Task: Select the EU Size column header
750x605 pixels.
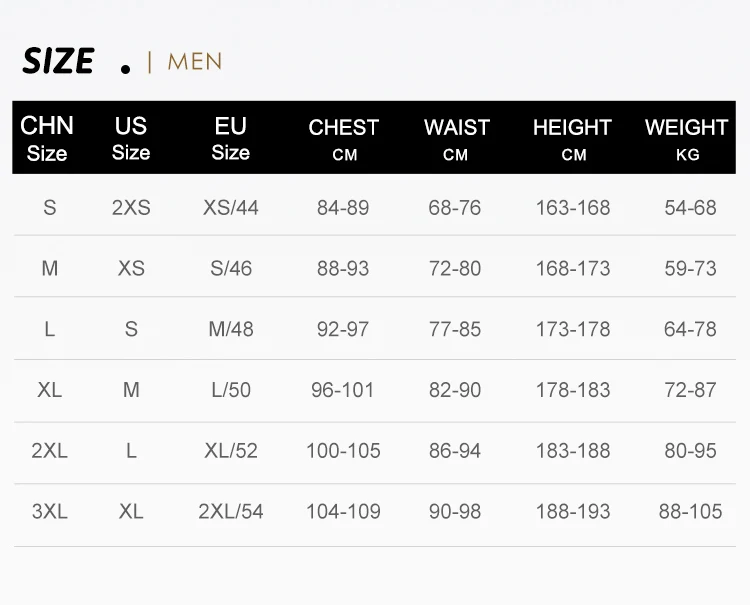Action: point(230,139)
